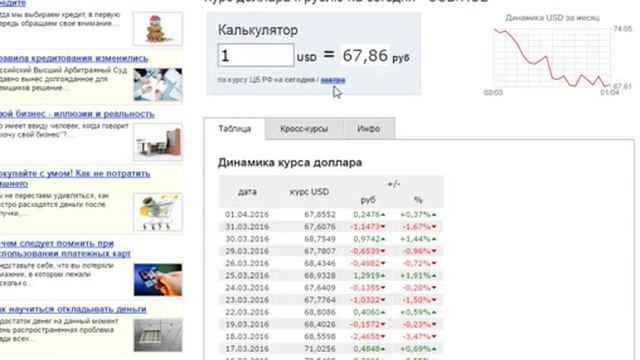Select the date cell 22.03.2016
Viewport: 640px width, 360px height.
pos(247,312)
